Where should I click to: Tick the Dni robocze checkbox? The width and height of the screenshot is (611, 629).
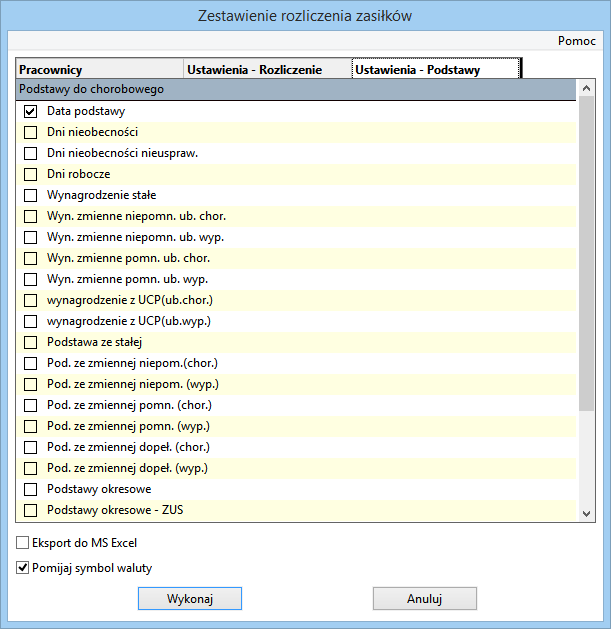(30, 174)
